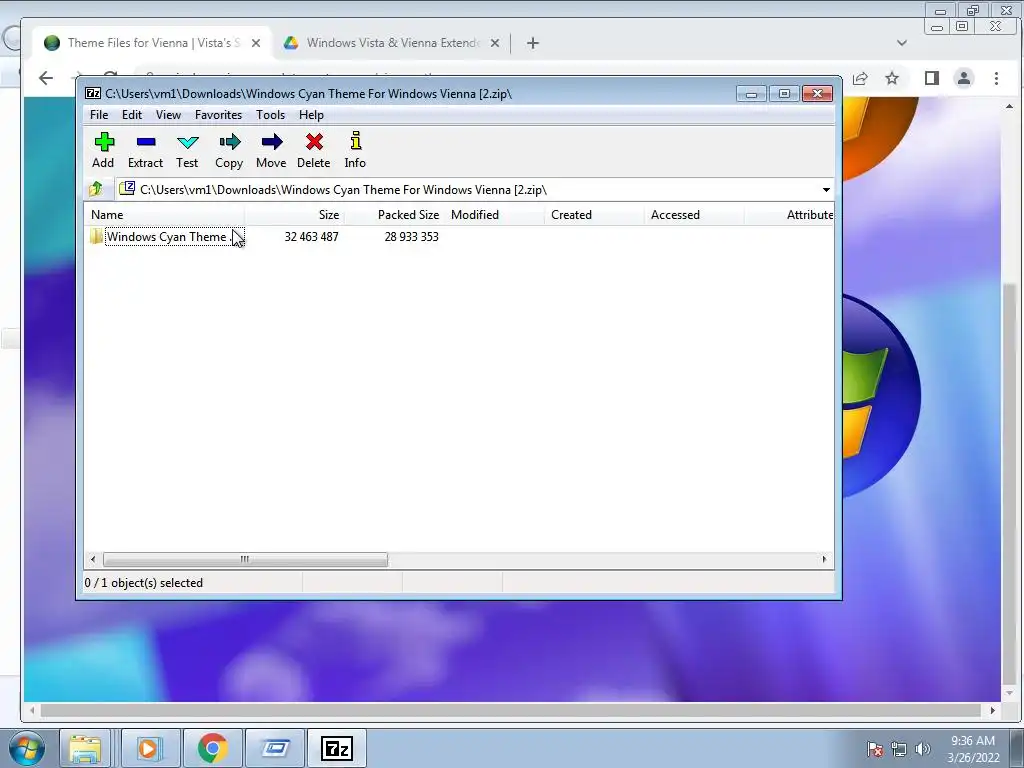This screenshot has height=768, width=1024.
Task: Click the 7-Zip scrollbar right arrow
Action: pos(824,560)
